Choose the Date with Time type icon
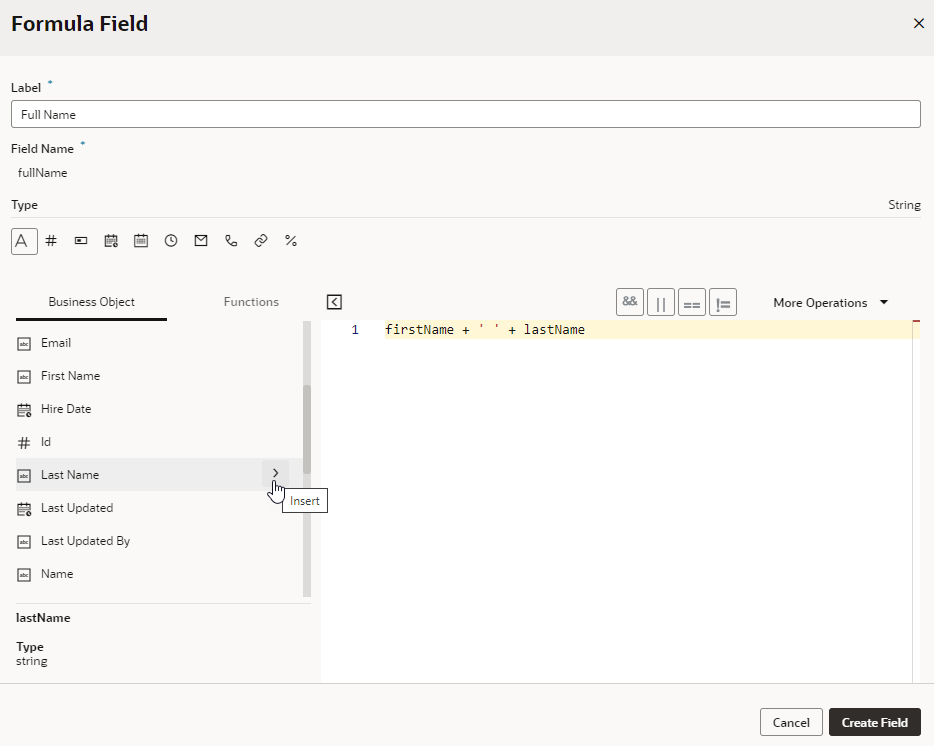Viewport: 934px width, 746px height. coord(111,240)
